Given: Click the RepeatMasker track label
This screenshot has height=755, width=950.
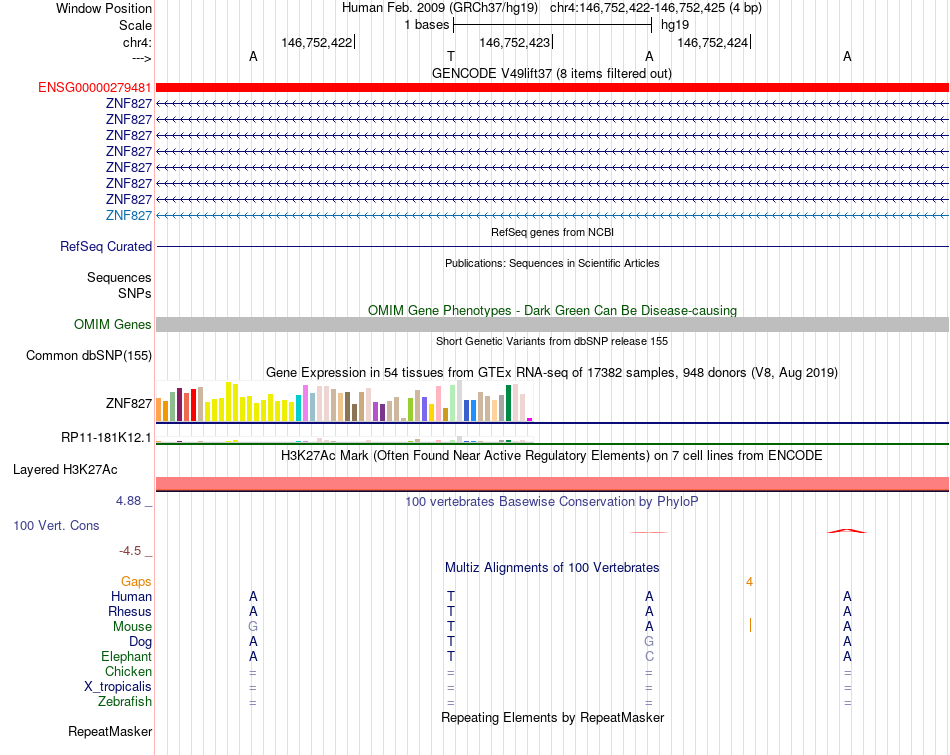Looking at the screenshot, I should point(110,732).
